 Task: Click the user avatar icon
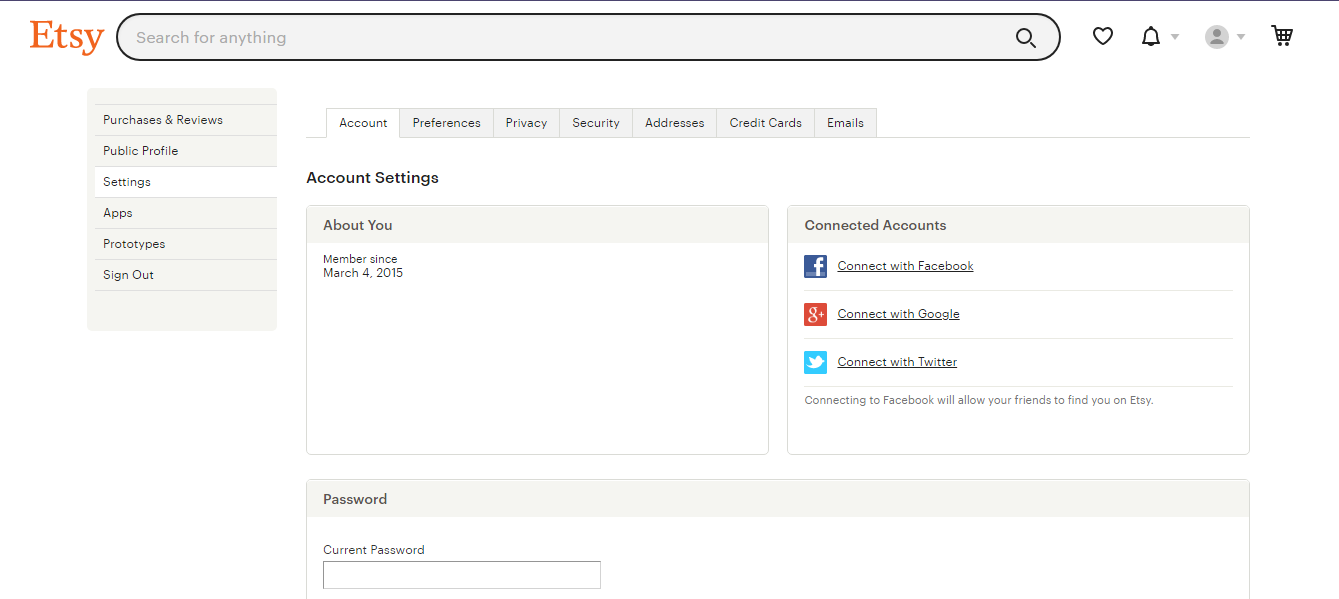[1216, 37]
